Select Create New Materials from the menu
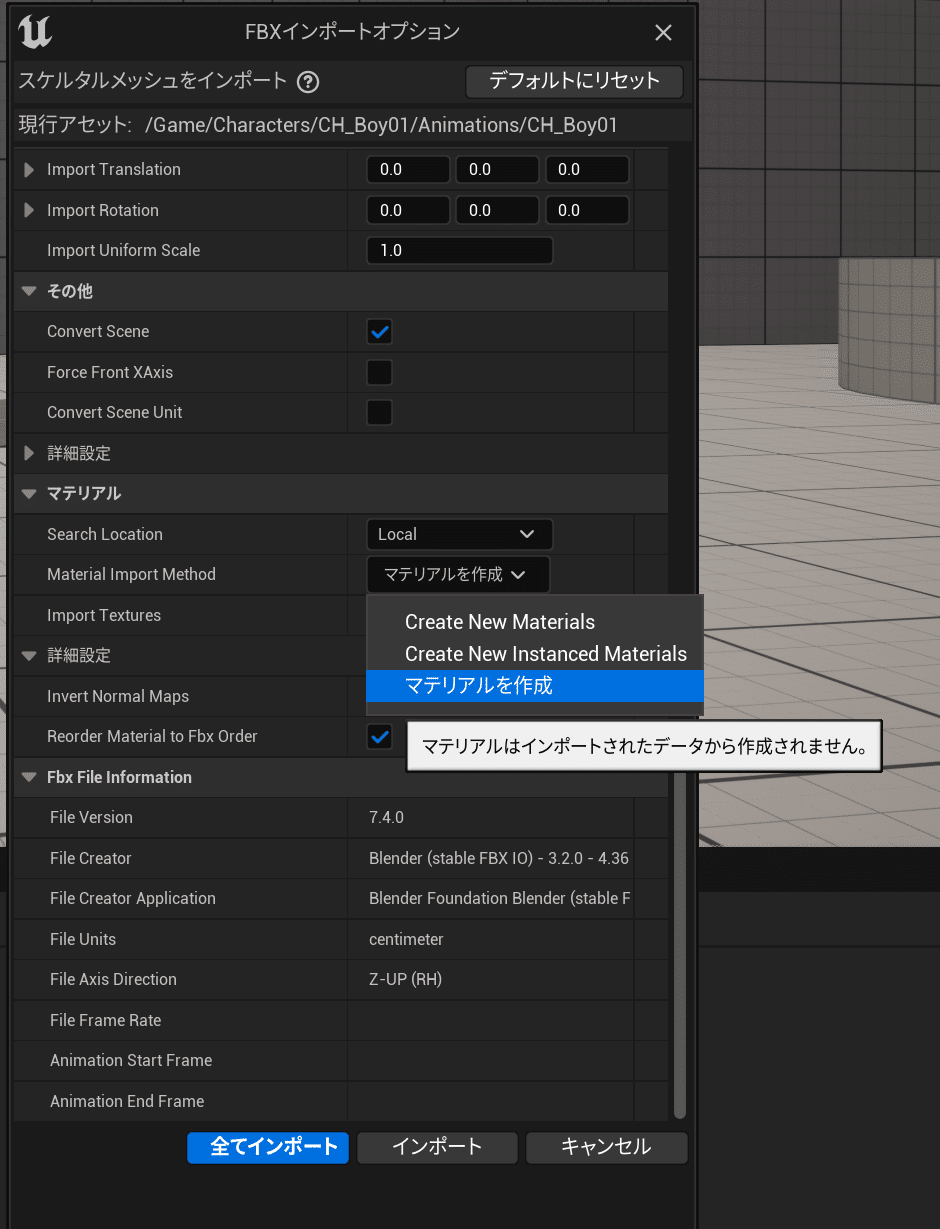The width and height of the screenshot is (940, 1229). click(x=499, y=621)
